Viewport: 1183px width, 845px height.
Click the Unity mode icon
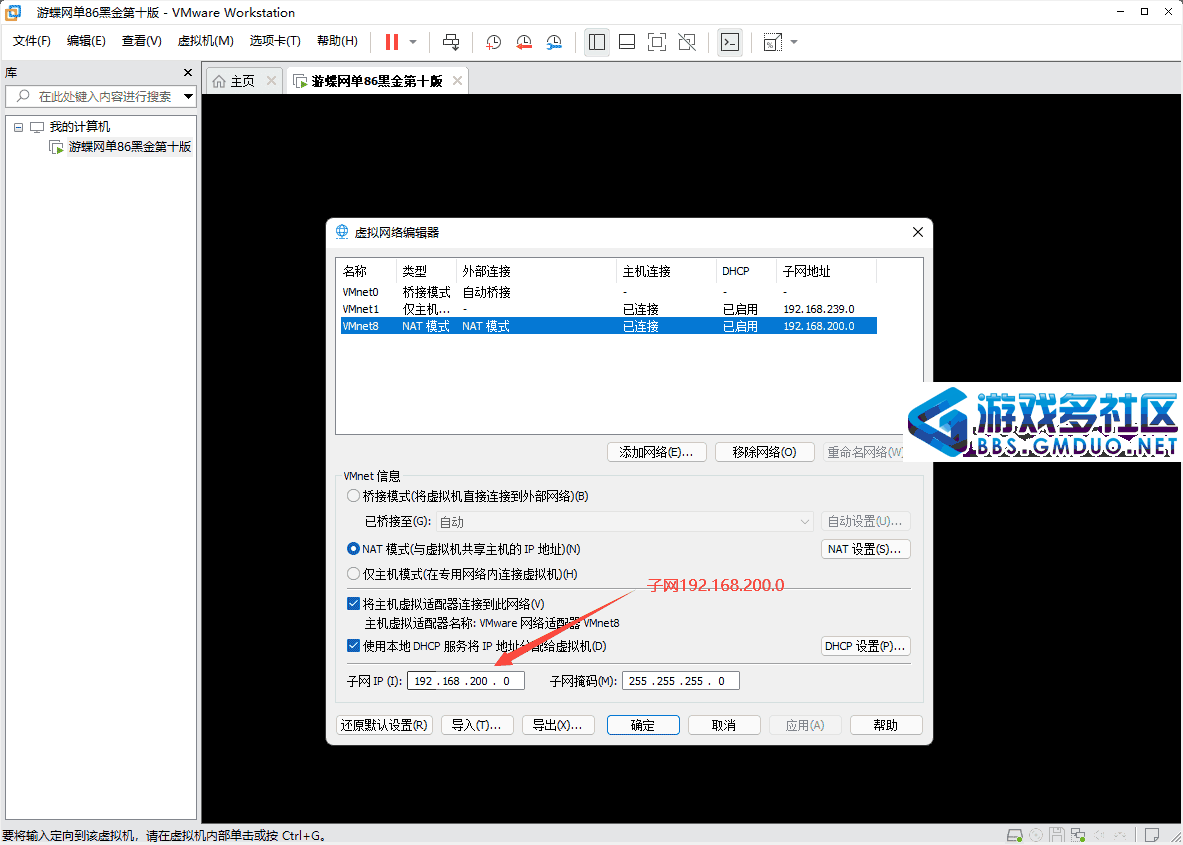coord(687,41)
